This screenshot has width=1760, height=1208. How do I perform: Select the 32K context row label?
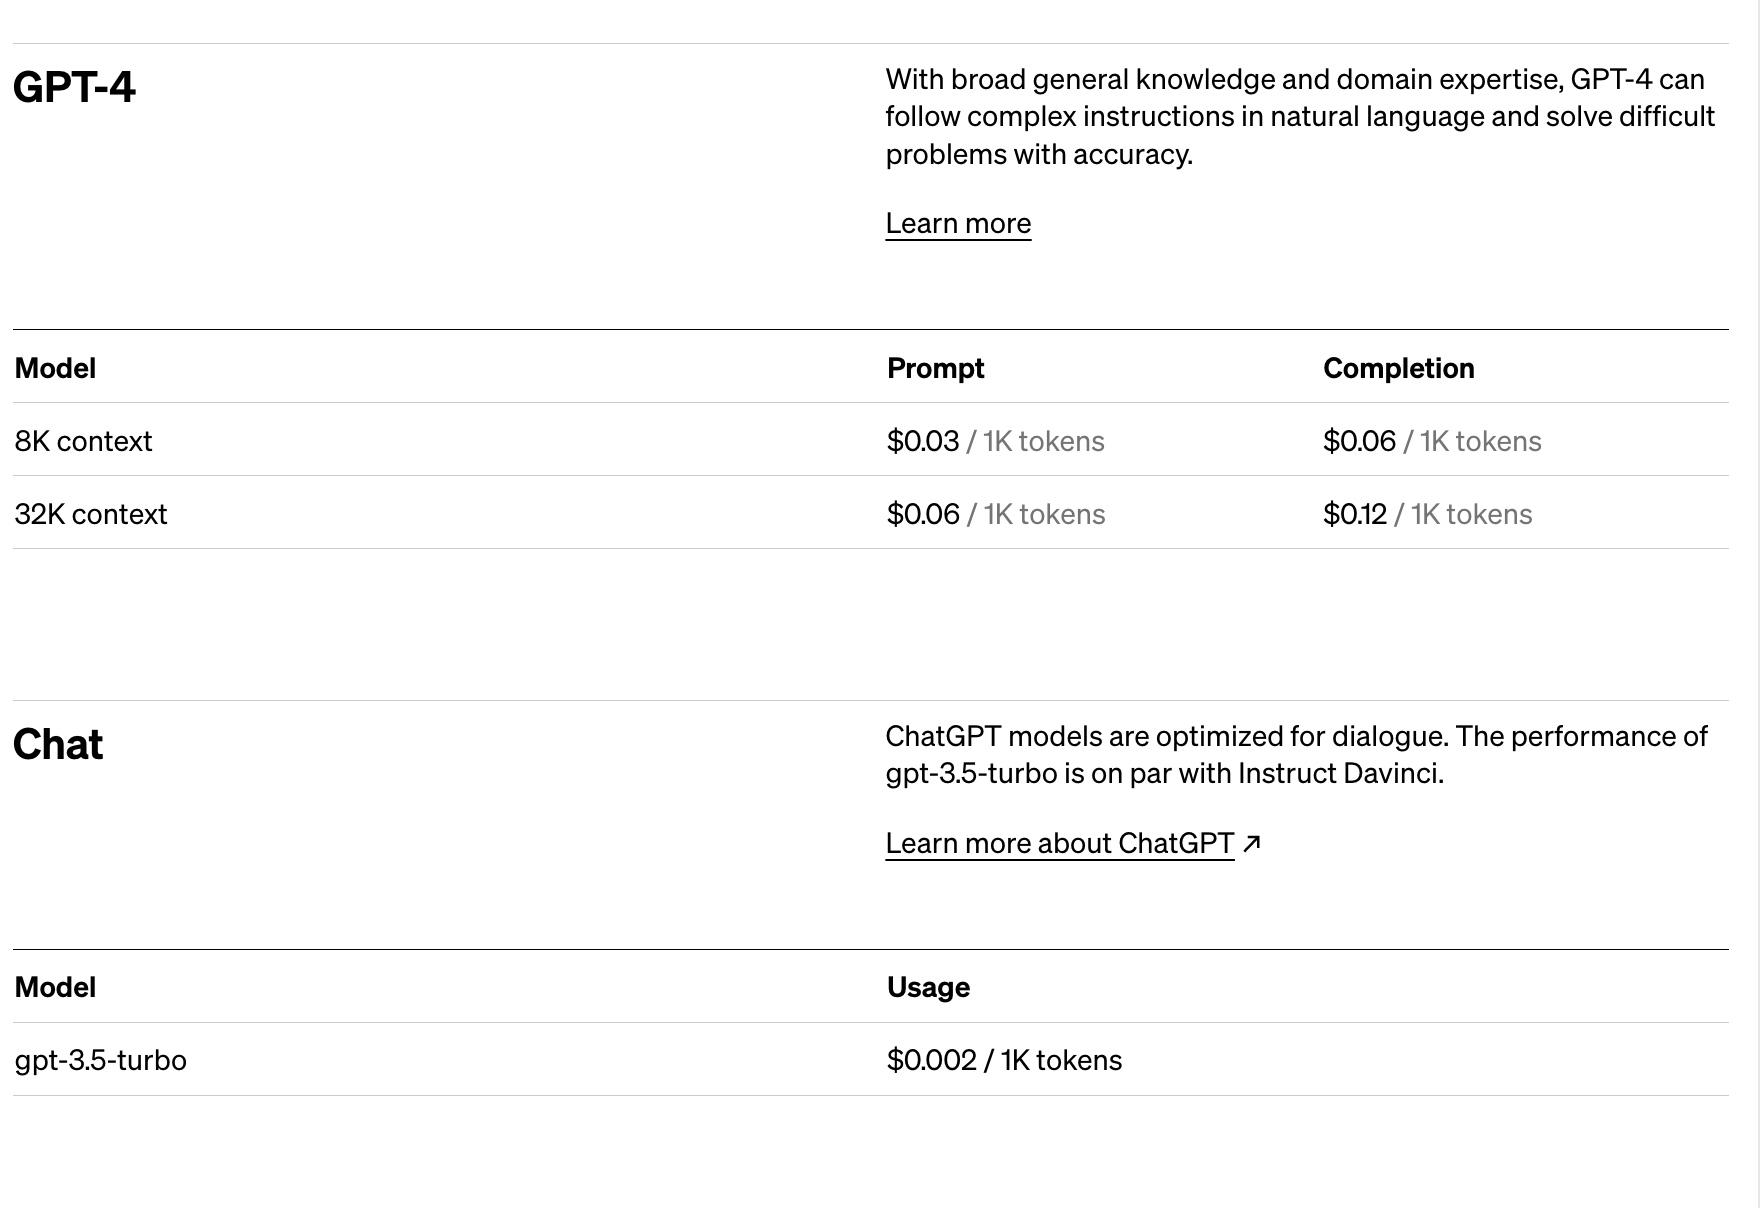tap(91, 514)
